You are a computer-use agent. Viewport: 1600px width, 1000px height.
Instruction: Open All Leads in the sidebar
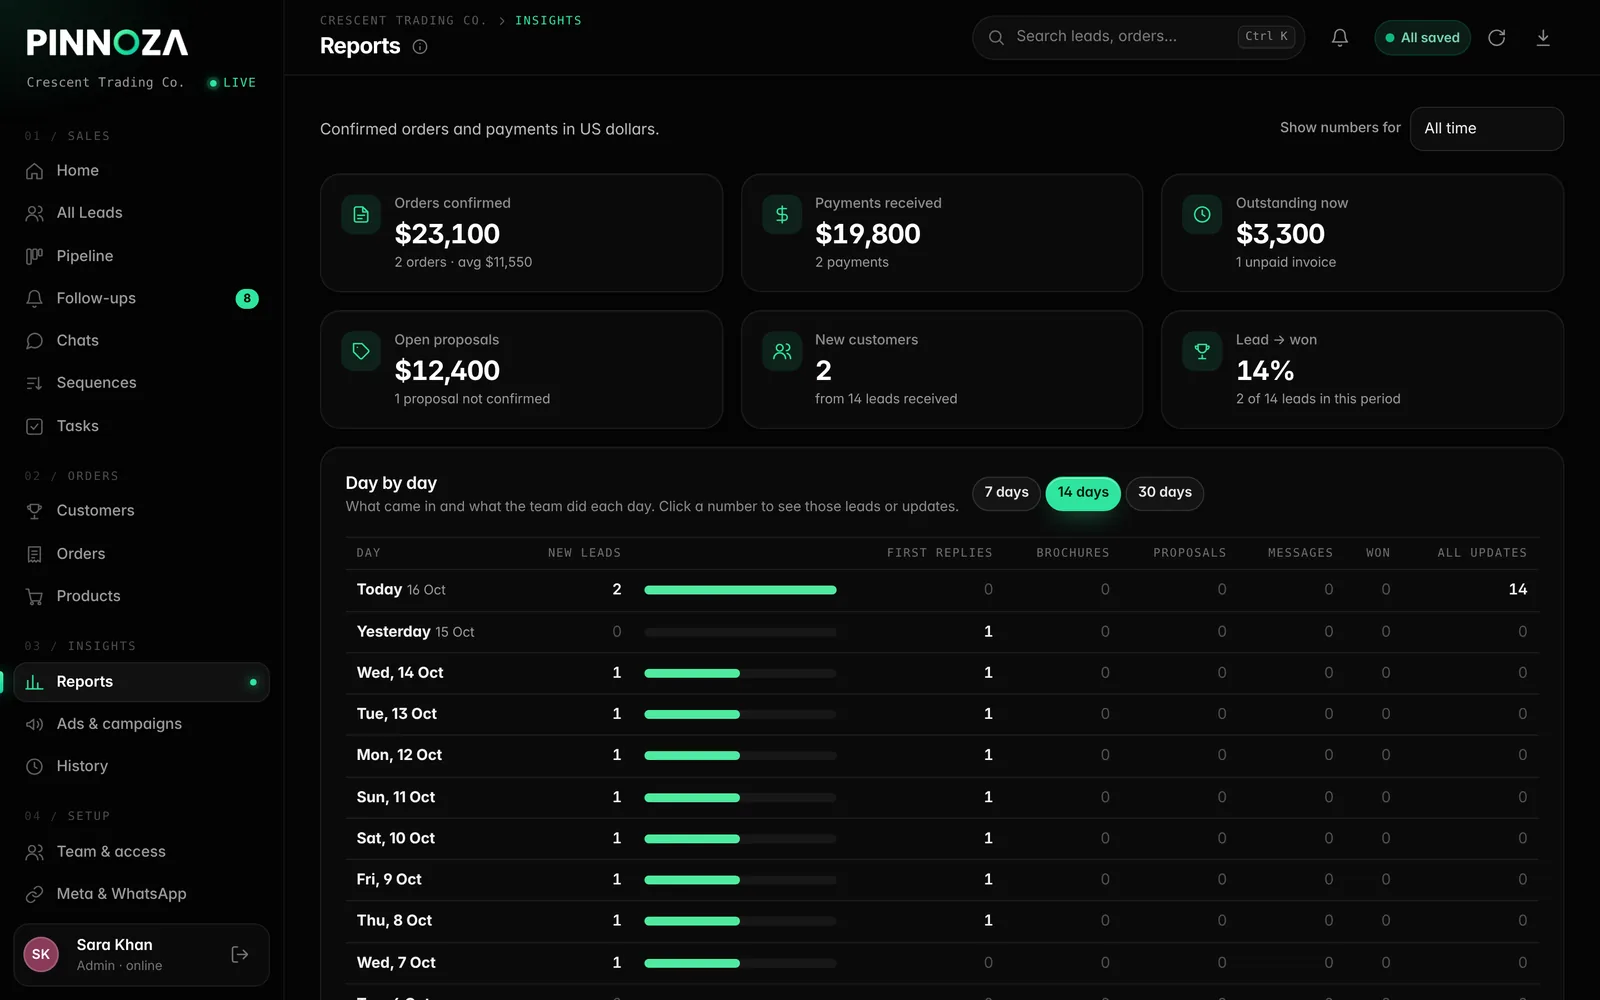[142, 213]
